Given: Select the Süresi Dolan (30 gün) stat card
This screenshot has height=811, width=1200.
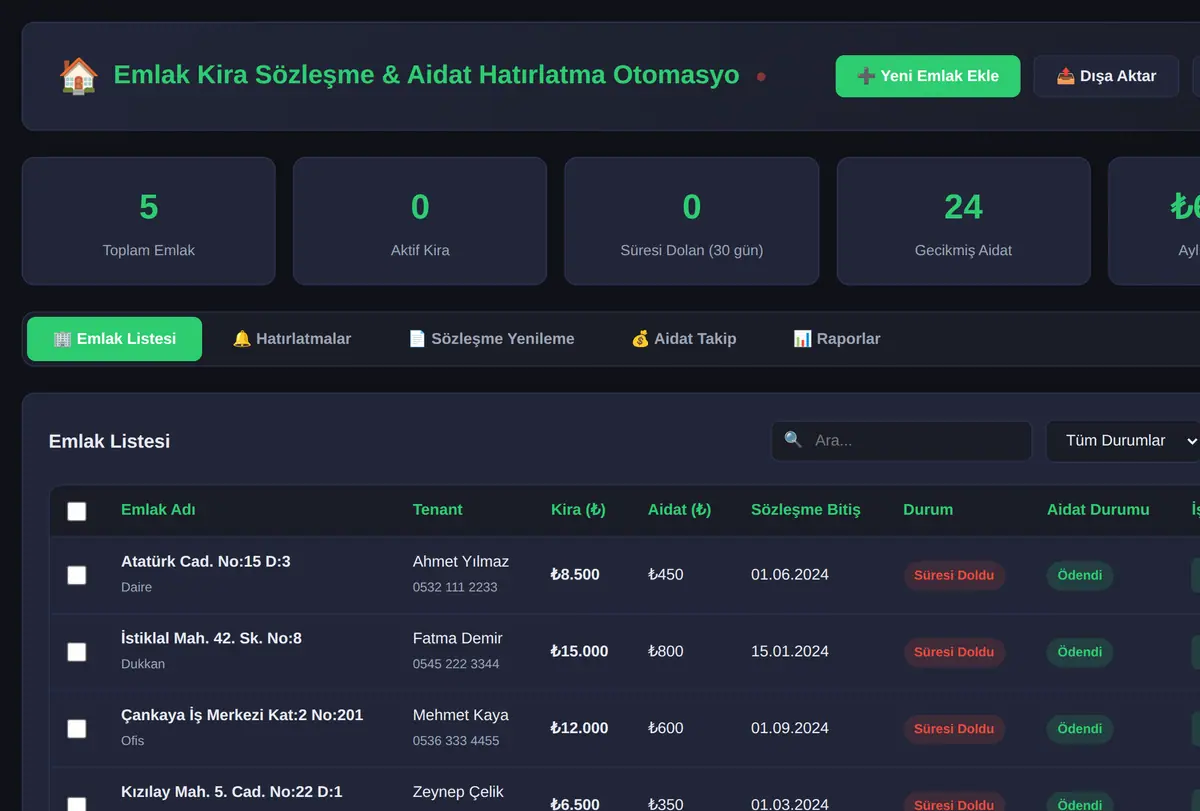Looking at the screenshot, I should (692, 221).
